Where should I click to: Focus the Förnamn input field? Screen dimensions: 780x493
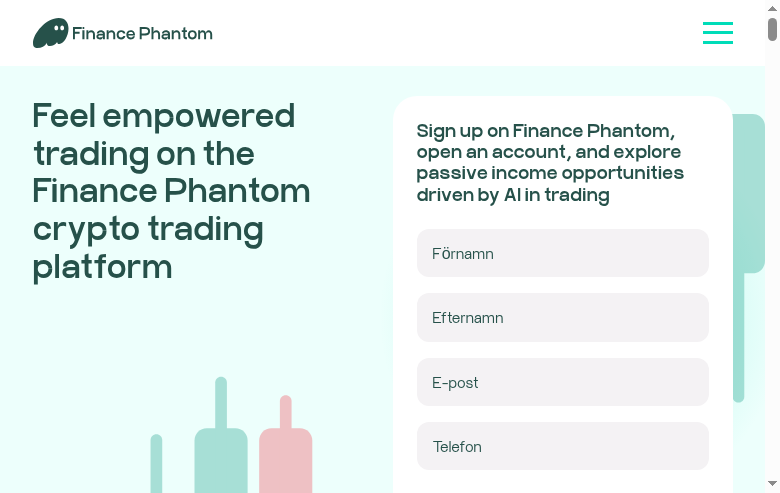pos(562,253)
